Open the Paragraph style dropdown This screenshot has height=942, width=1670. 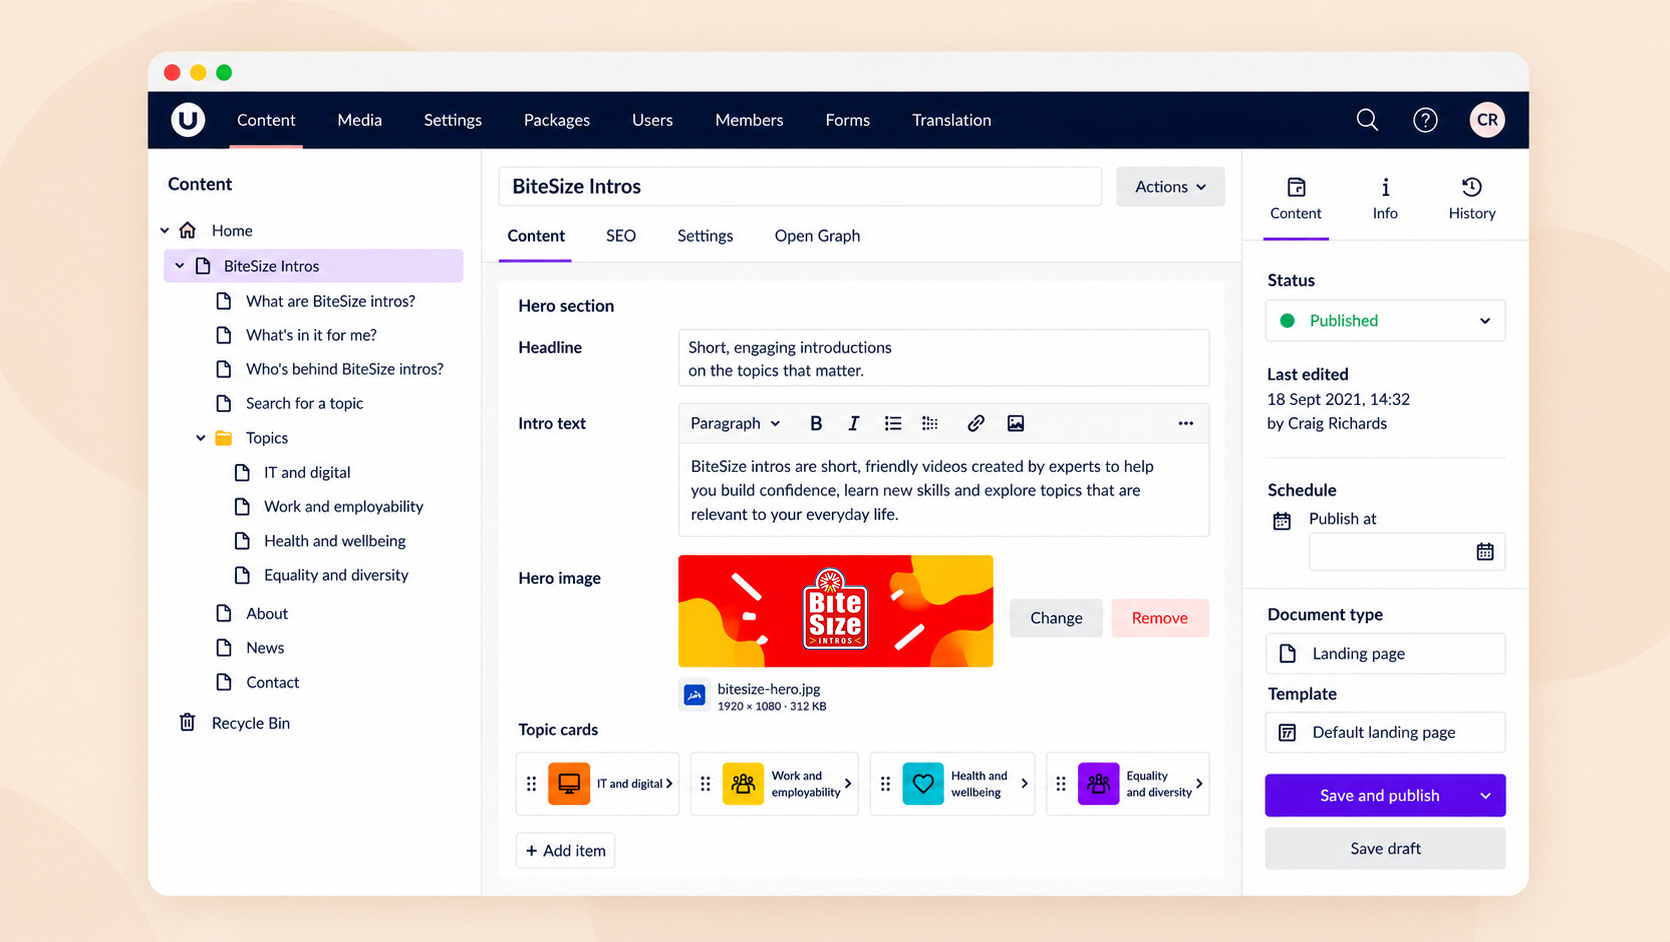point(735,423)
